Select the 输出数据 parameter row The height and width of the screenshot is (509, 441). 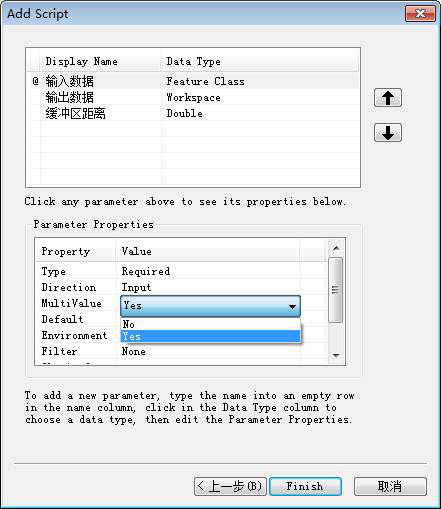pyautogui.click(x=193, y=97)
